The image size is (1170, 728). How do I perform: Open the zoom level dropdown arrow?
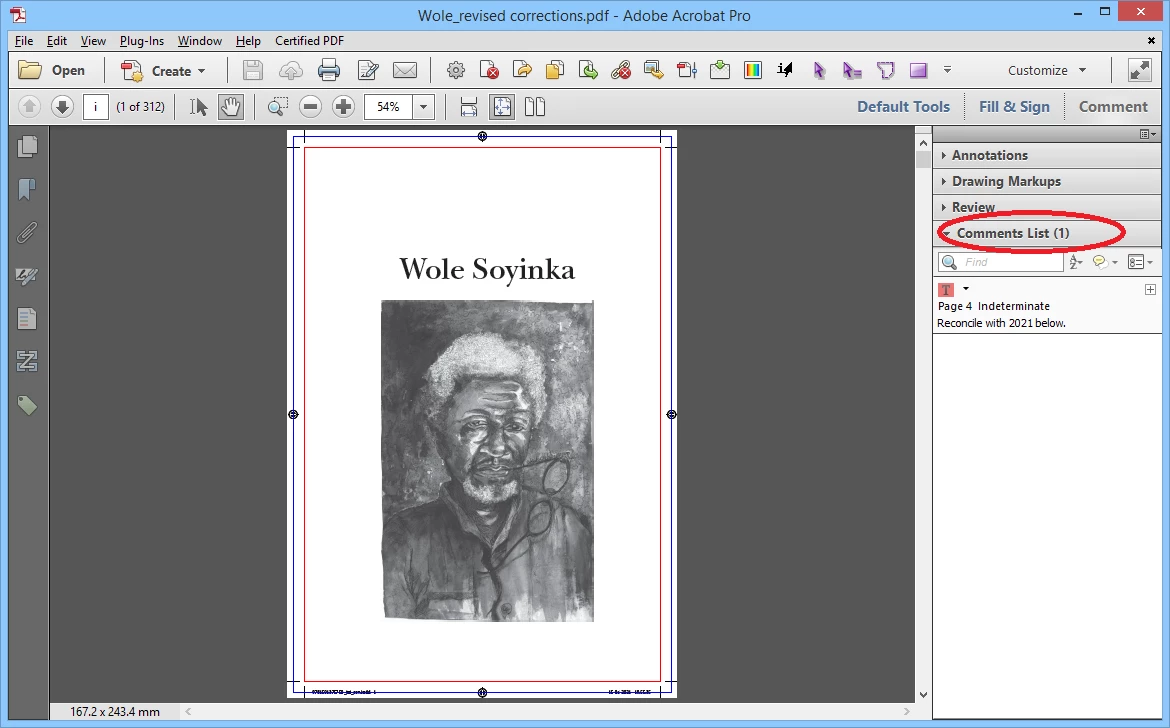tap(423, 107)
